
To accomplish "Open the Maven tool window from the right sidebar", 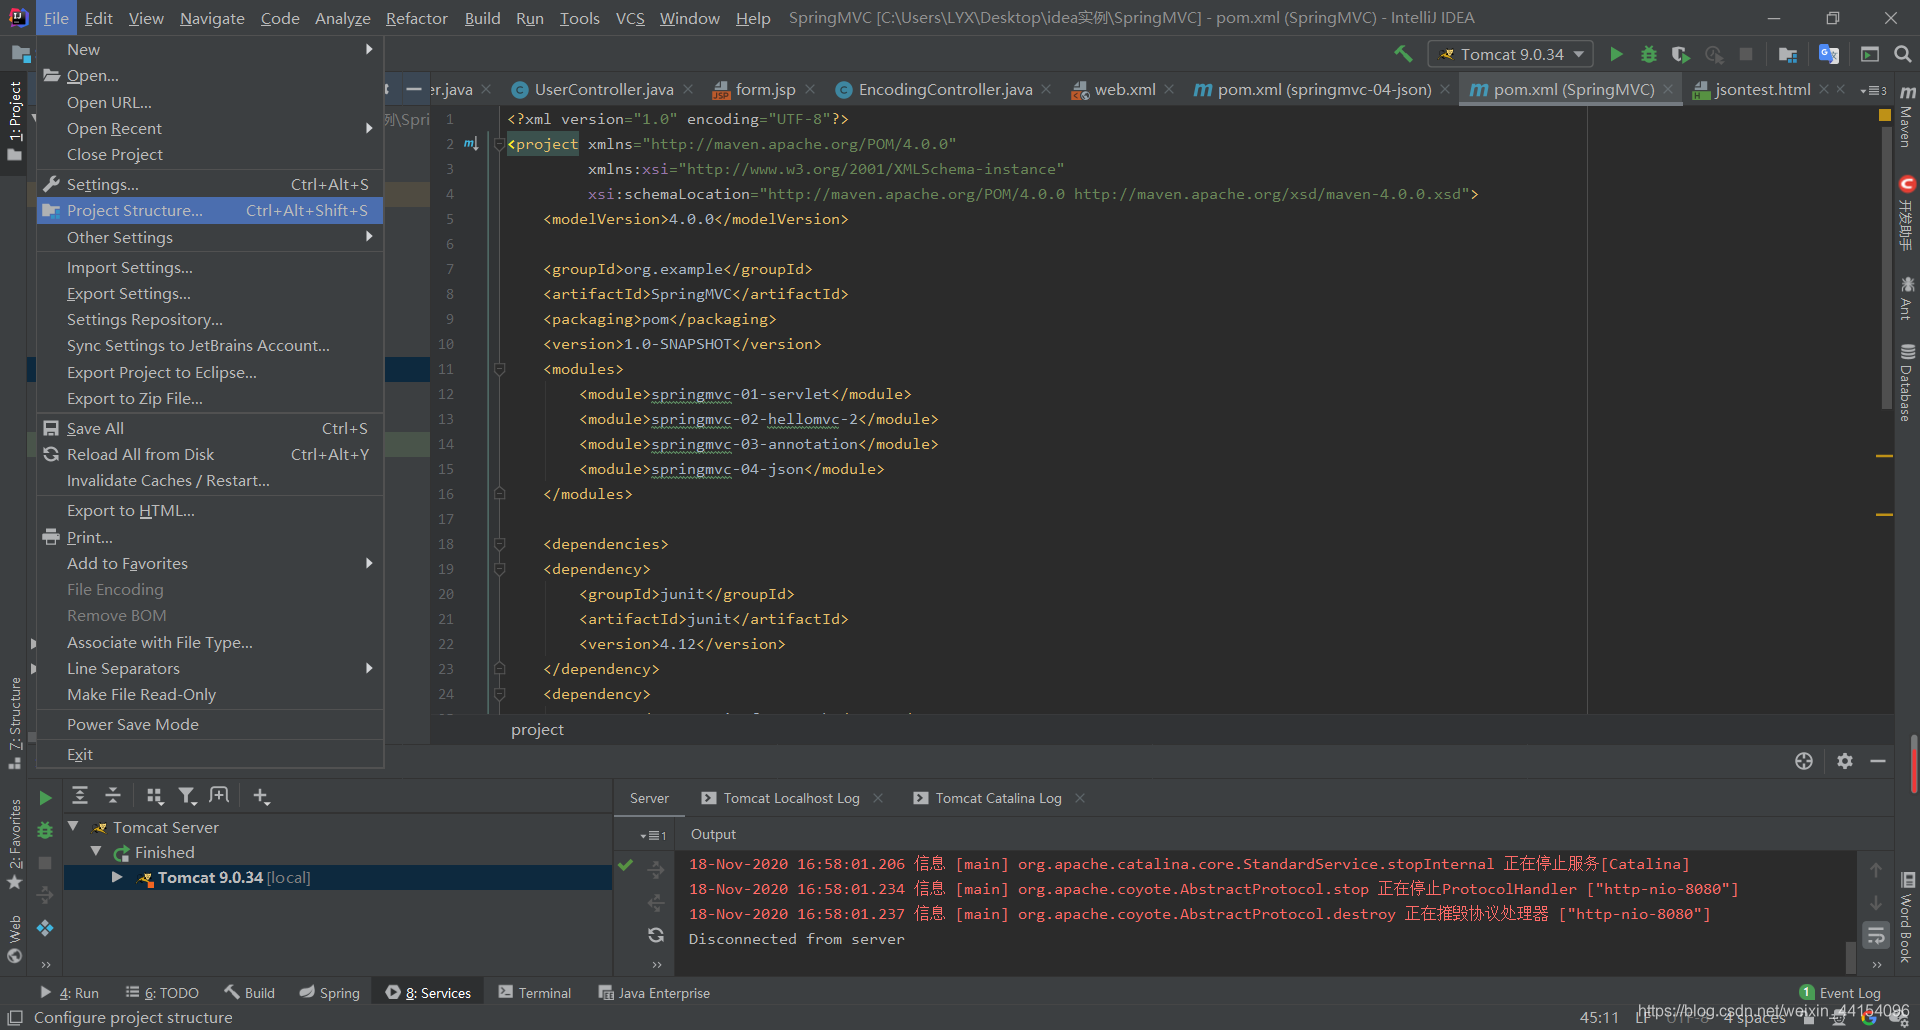I will point(1907,117).
